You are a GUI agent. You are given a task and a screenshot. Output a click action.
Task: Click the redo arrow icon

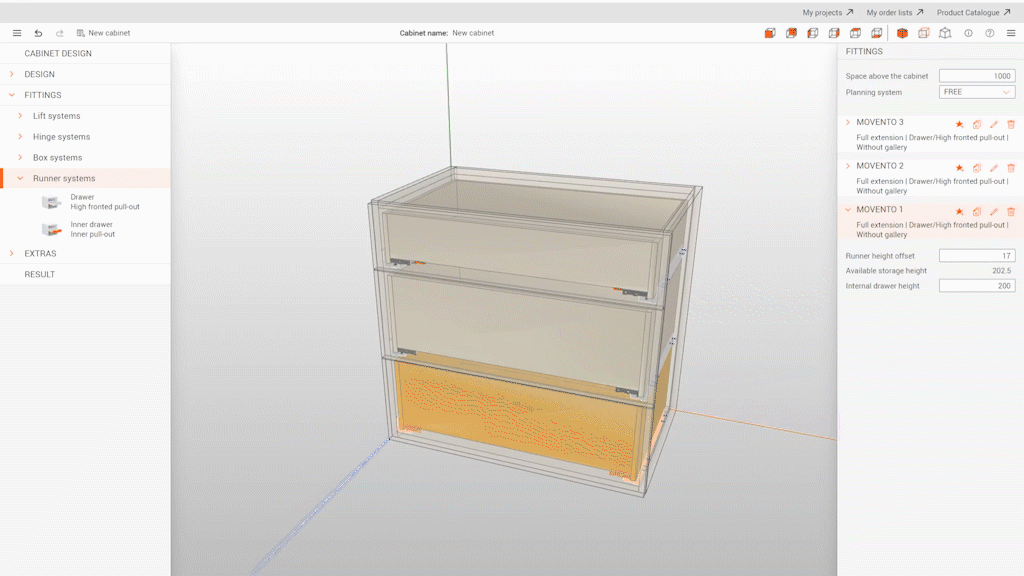[x=58, y=32]
